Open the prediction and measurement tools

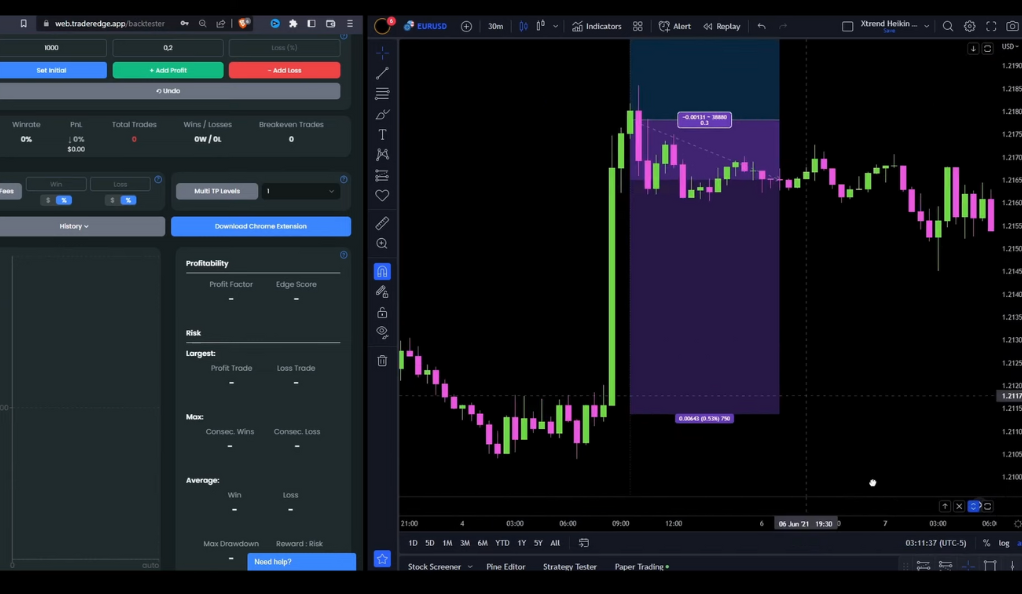tap(382, 175)
